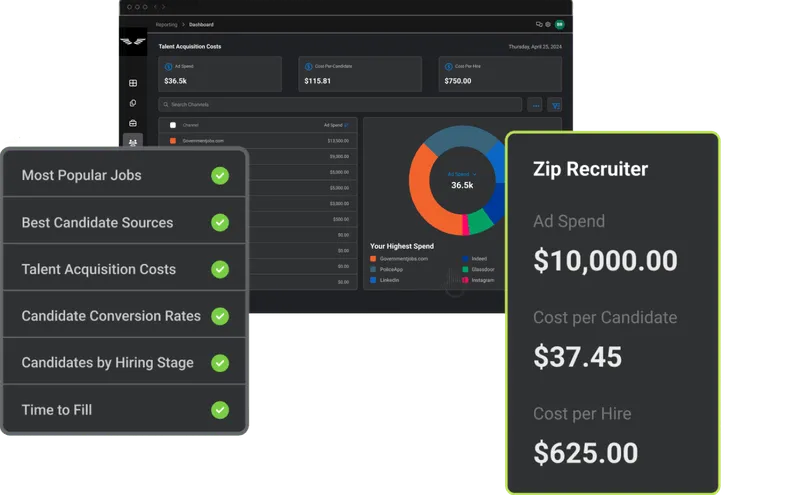Viewport: 800px width, 495px height.
Task: Click the $500.00 ad spend table value
Action: [x=341, y=219]
